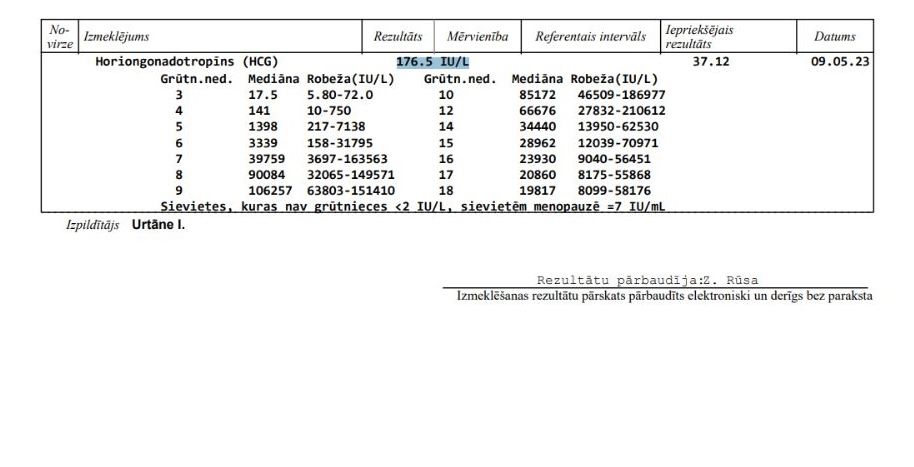Image resolution: width=914 pixels, height=467 pixels.
Task: Click the Referentais intervāls column header
Action: click(x=590, y=37)
